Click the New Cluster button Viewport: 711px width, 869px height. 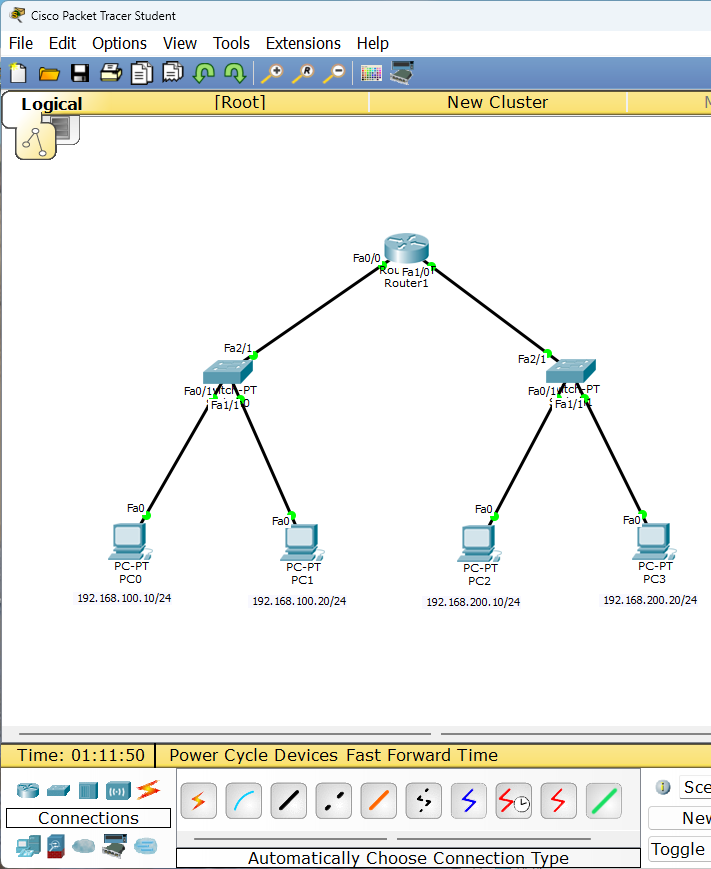(x=498, y=103)
